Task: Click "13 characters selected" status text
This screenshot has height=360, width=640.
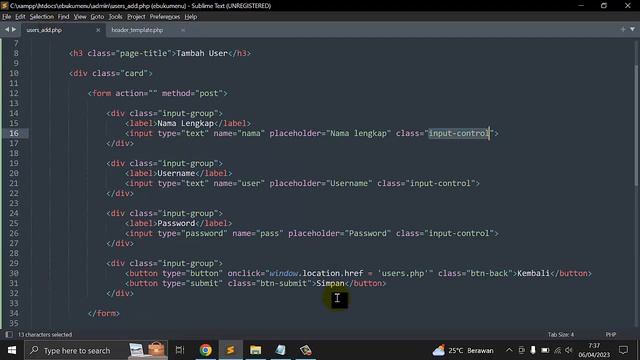Action: tap(45, 334)
